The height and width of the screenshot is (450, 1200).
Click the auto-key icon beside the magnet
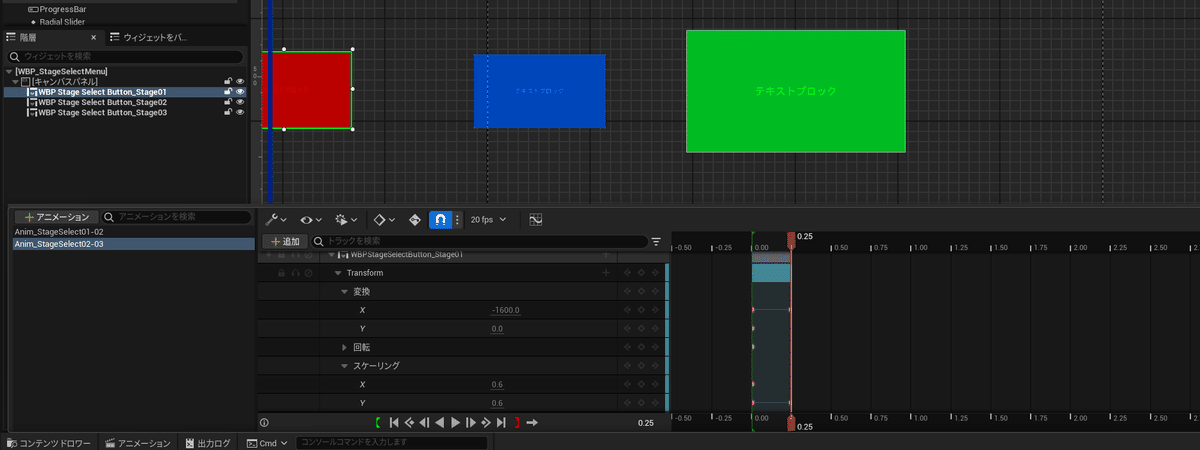(415, 219)
